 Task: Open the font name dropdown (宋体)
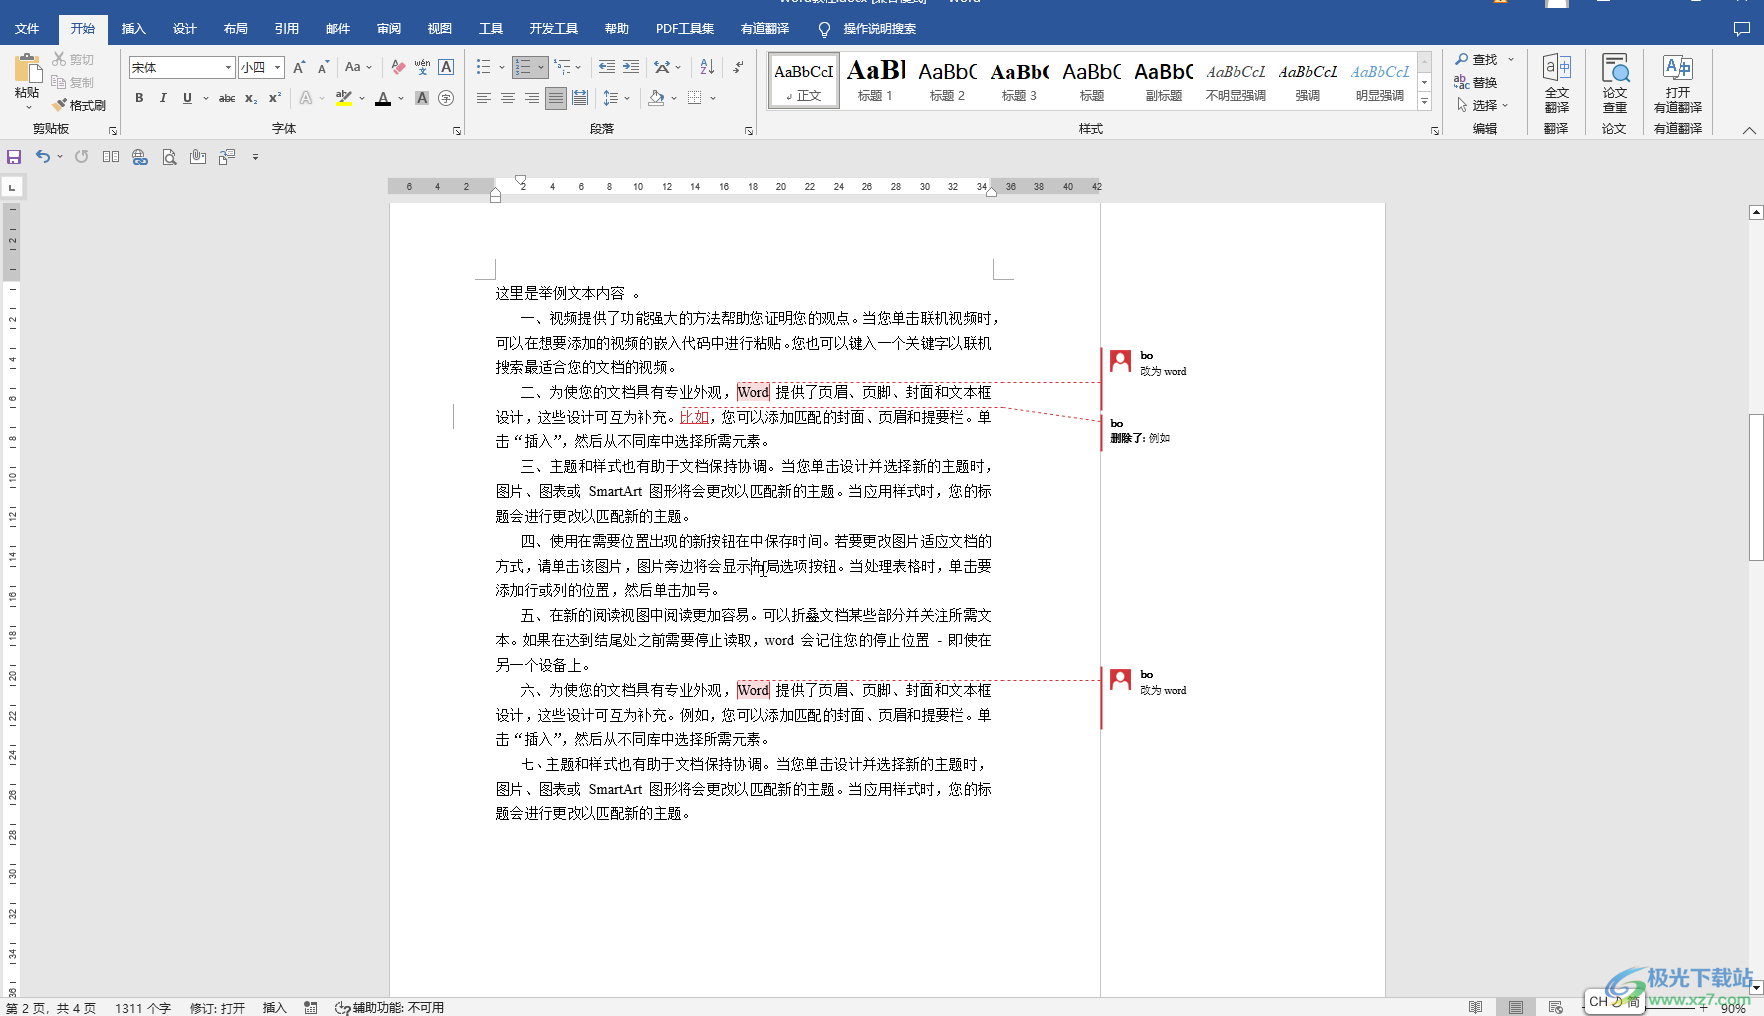pyautogui.click(x=228, y=67)
